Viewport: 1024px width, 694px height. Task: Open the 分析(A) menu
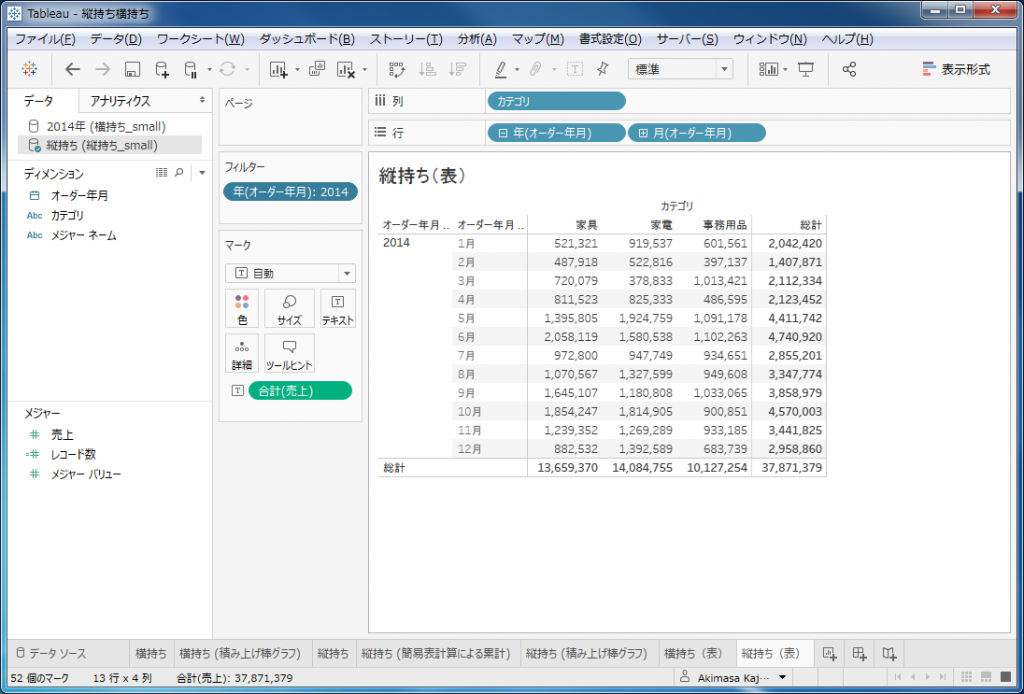click(x=476, y=39)
